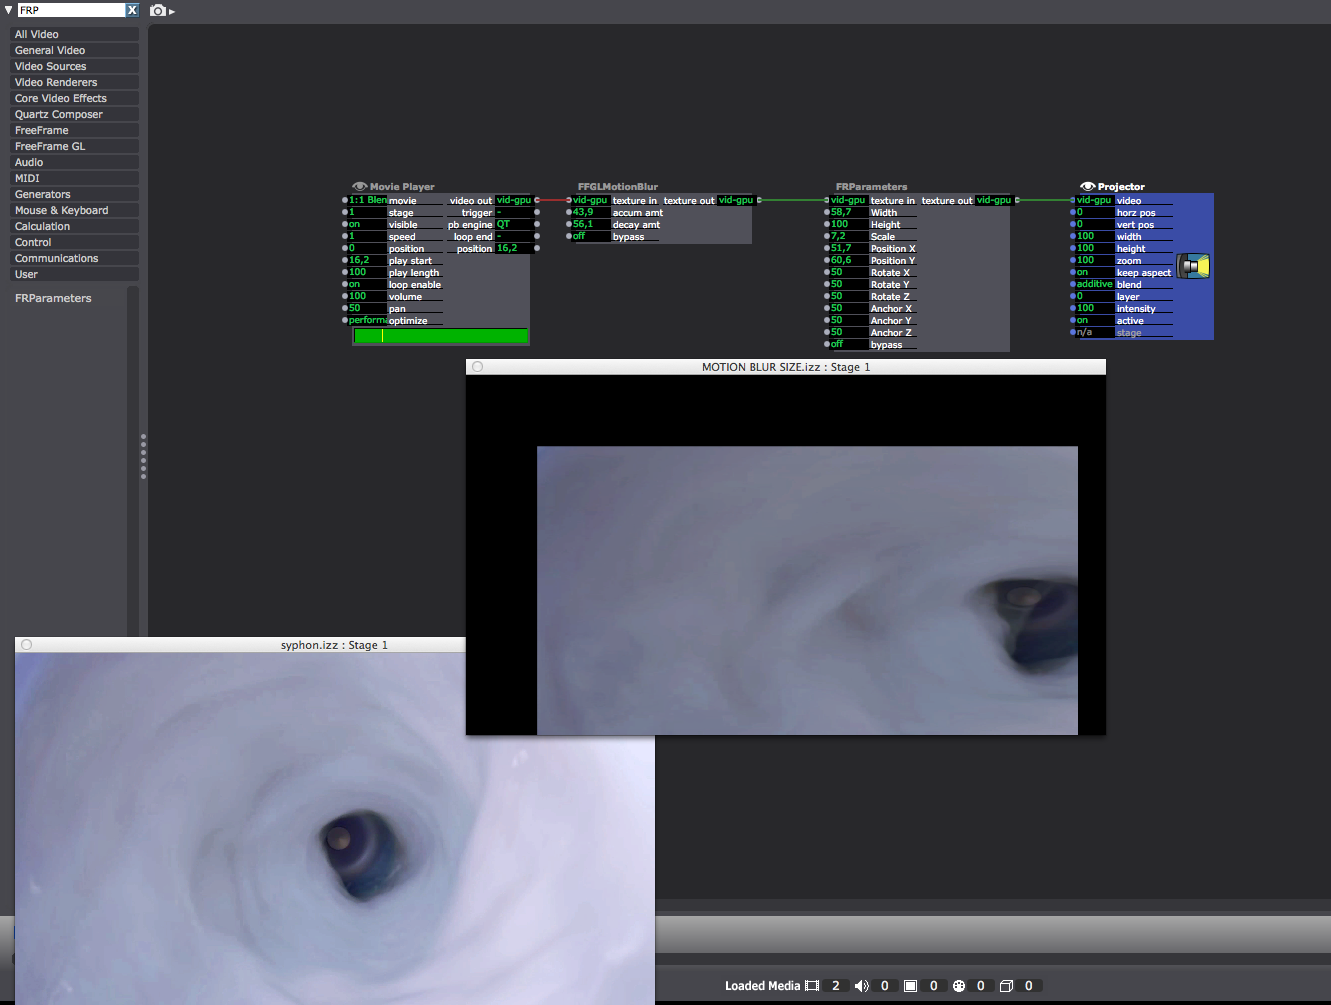
Task: Select the Quartz Composer category
Action: click(x=74, y=114)
